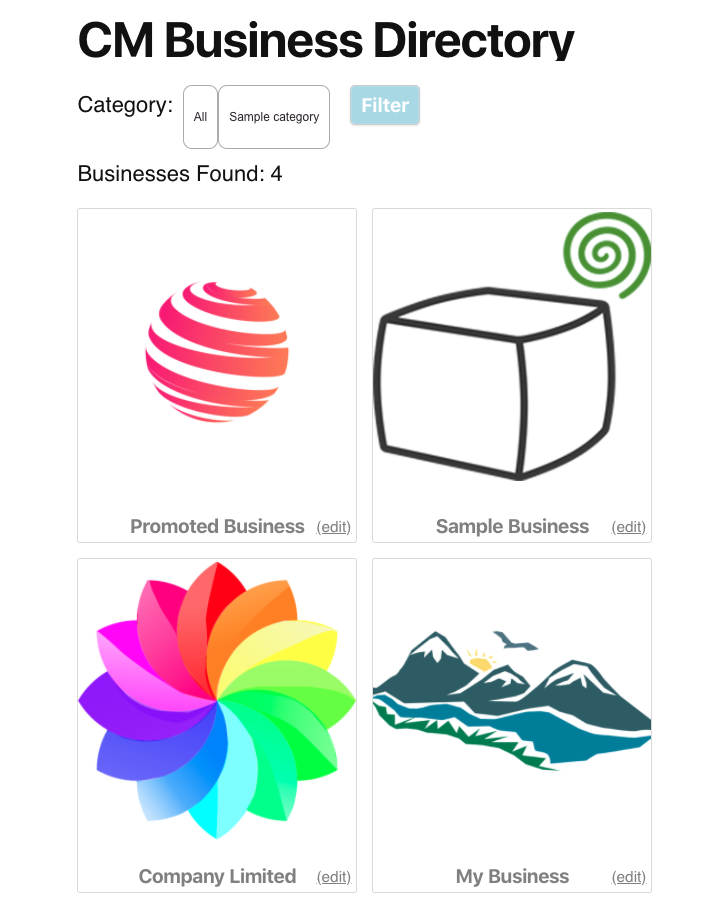Viewport: 708px width, 920px height.
Task: Open the Promoted Business title link
Action: pyautogui.click(x=217, y=526)
